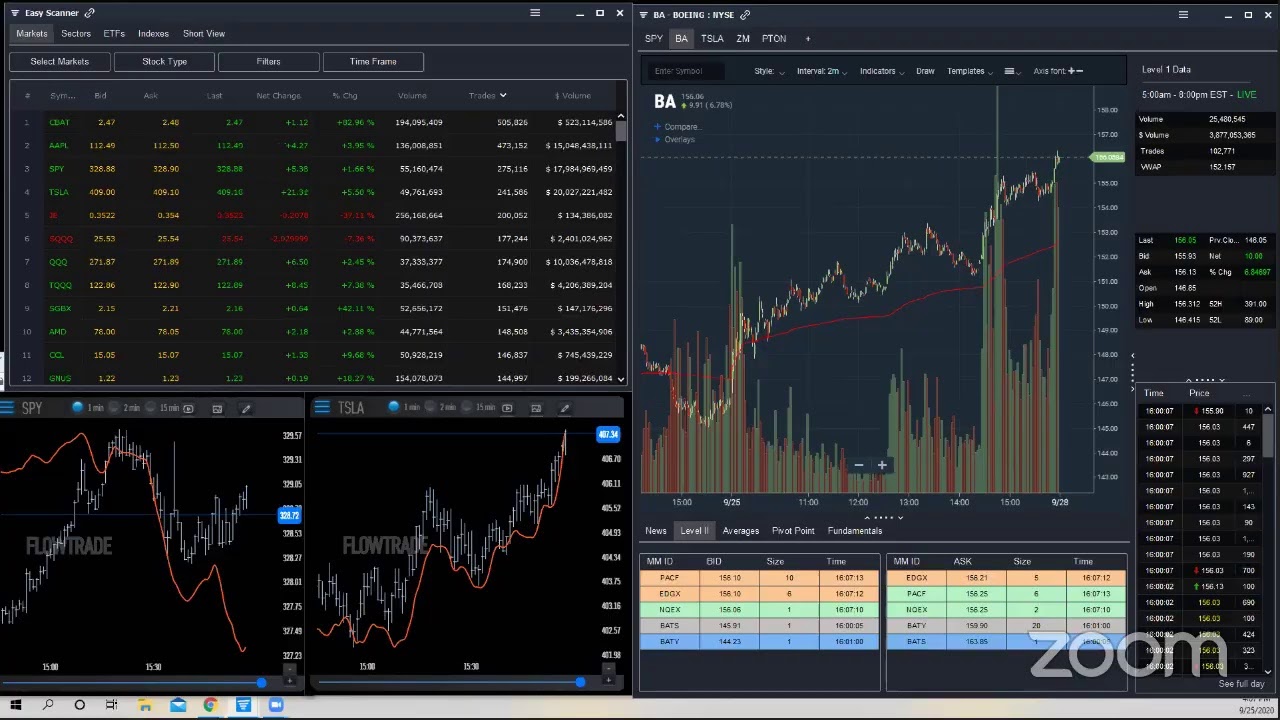Click the TSLA chart video icon
This screenshot has height=720, width=1280.
(507, 408)
